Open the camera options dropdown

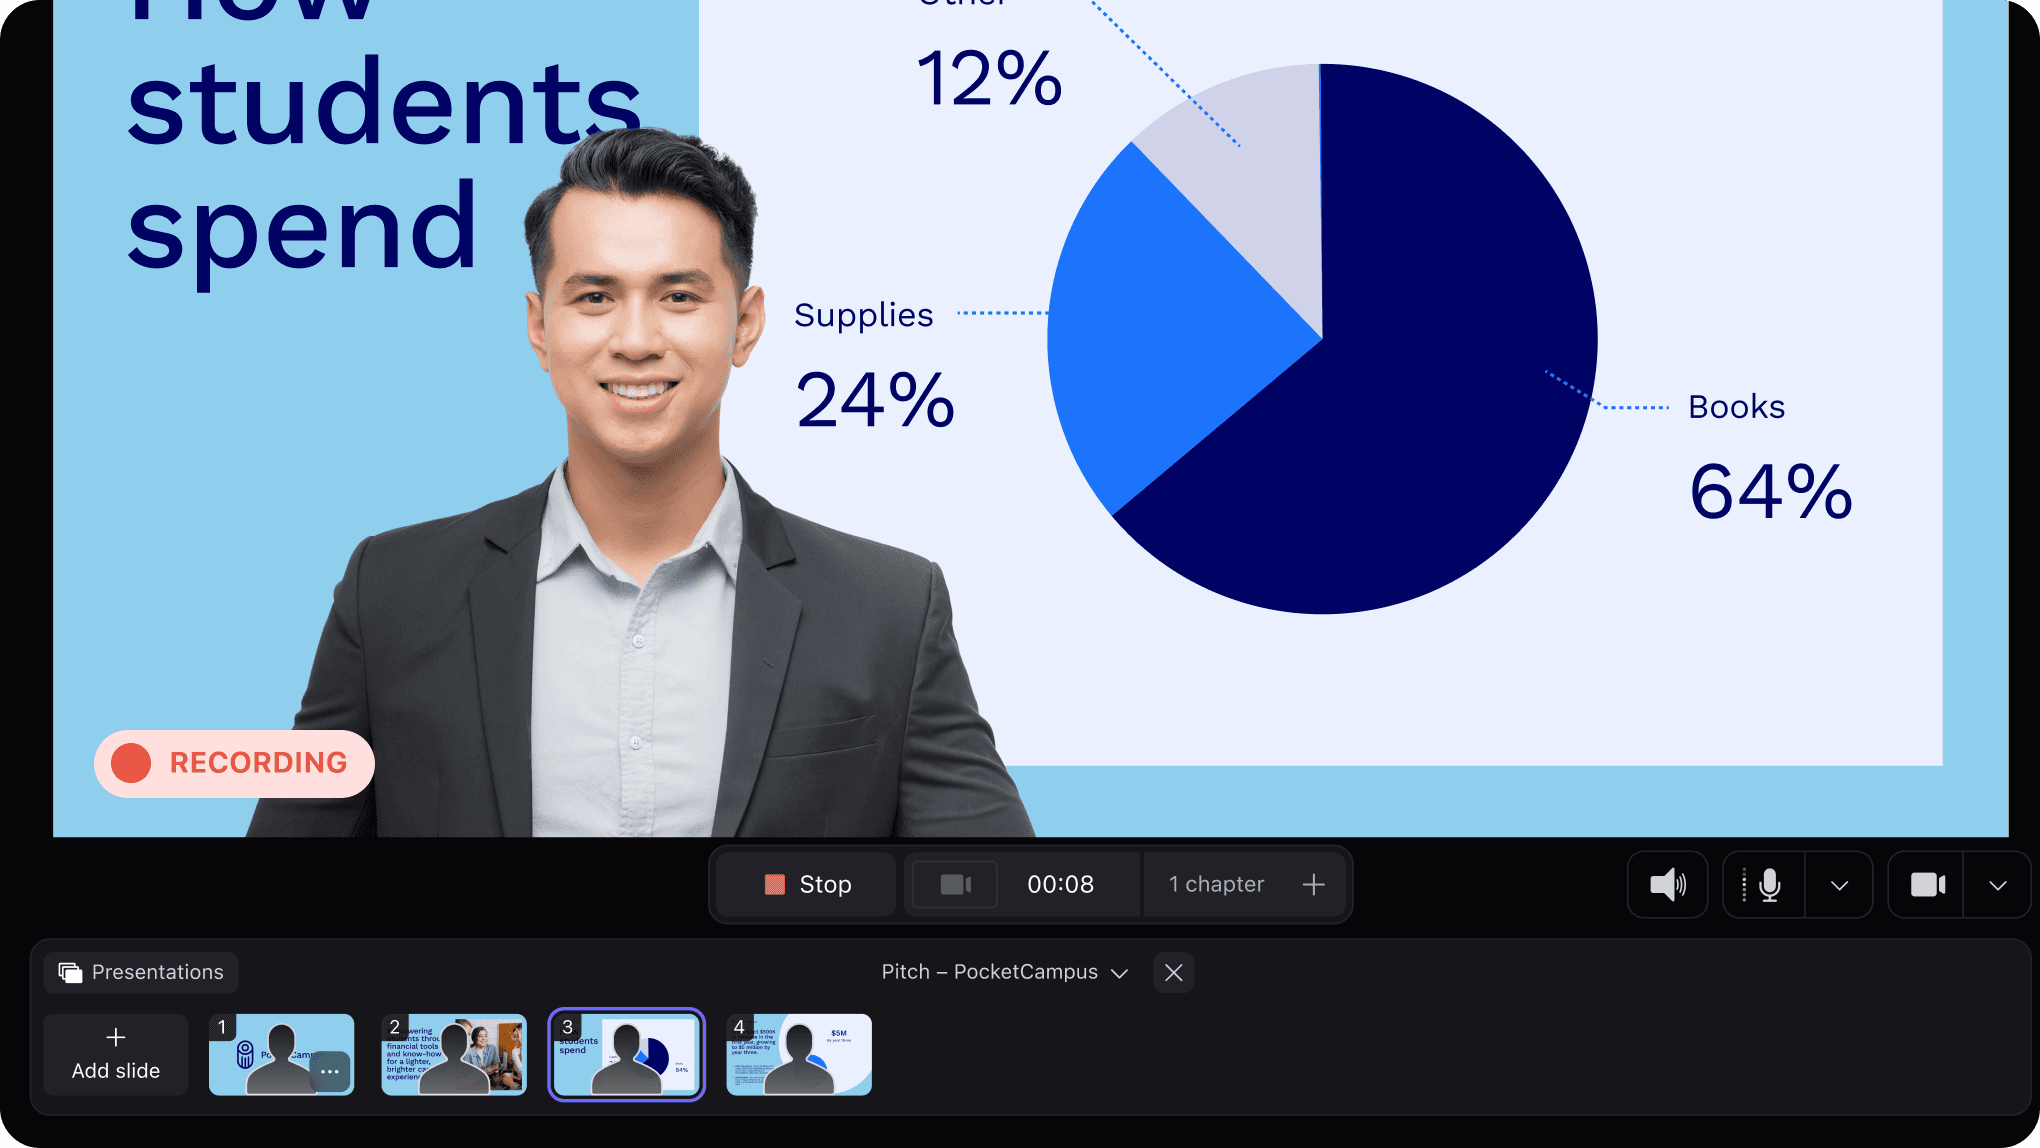pyautogui.click(x=1997, y=885)
